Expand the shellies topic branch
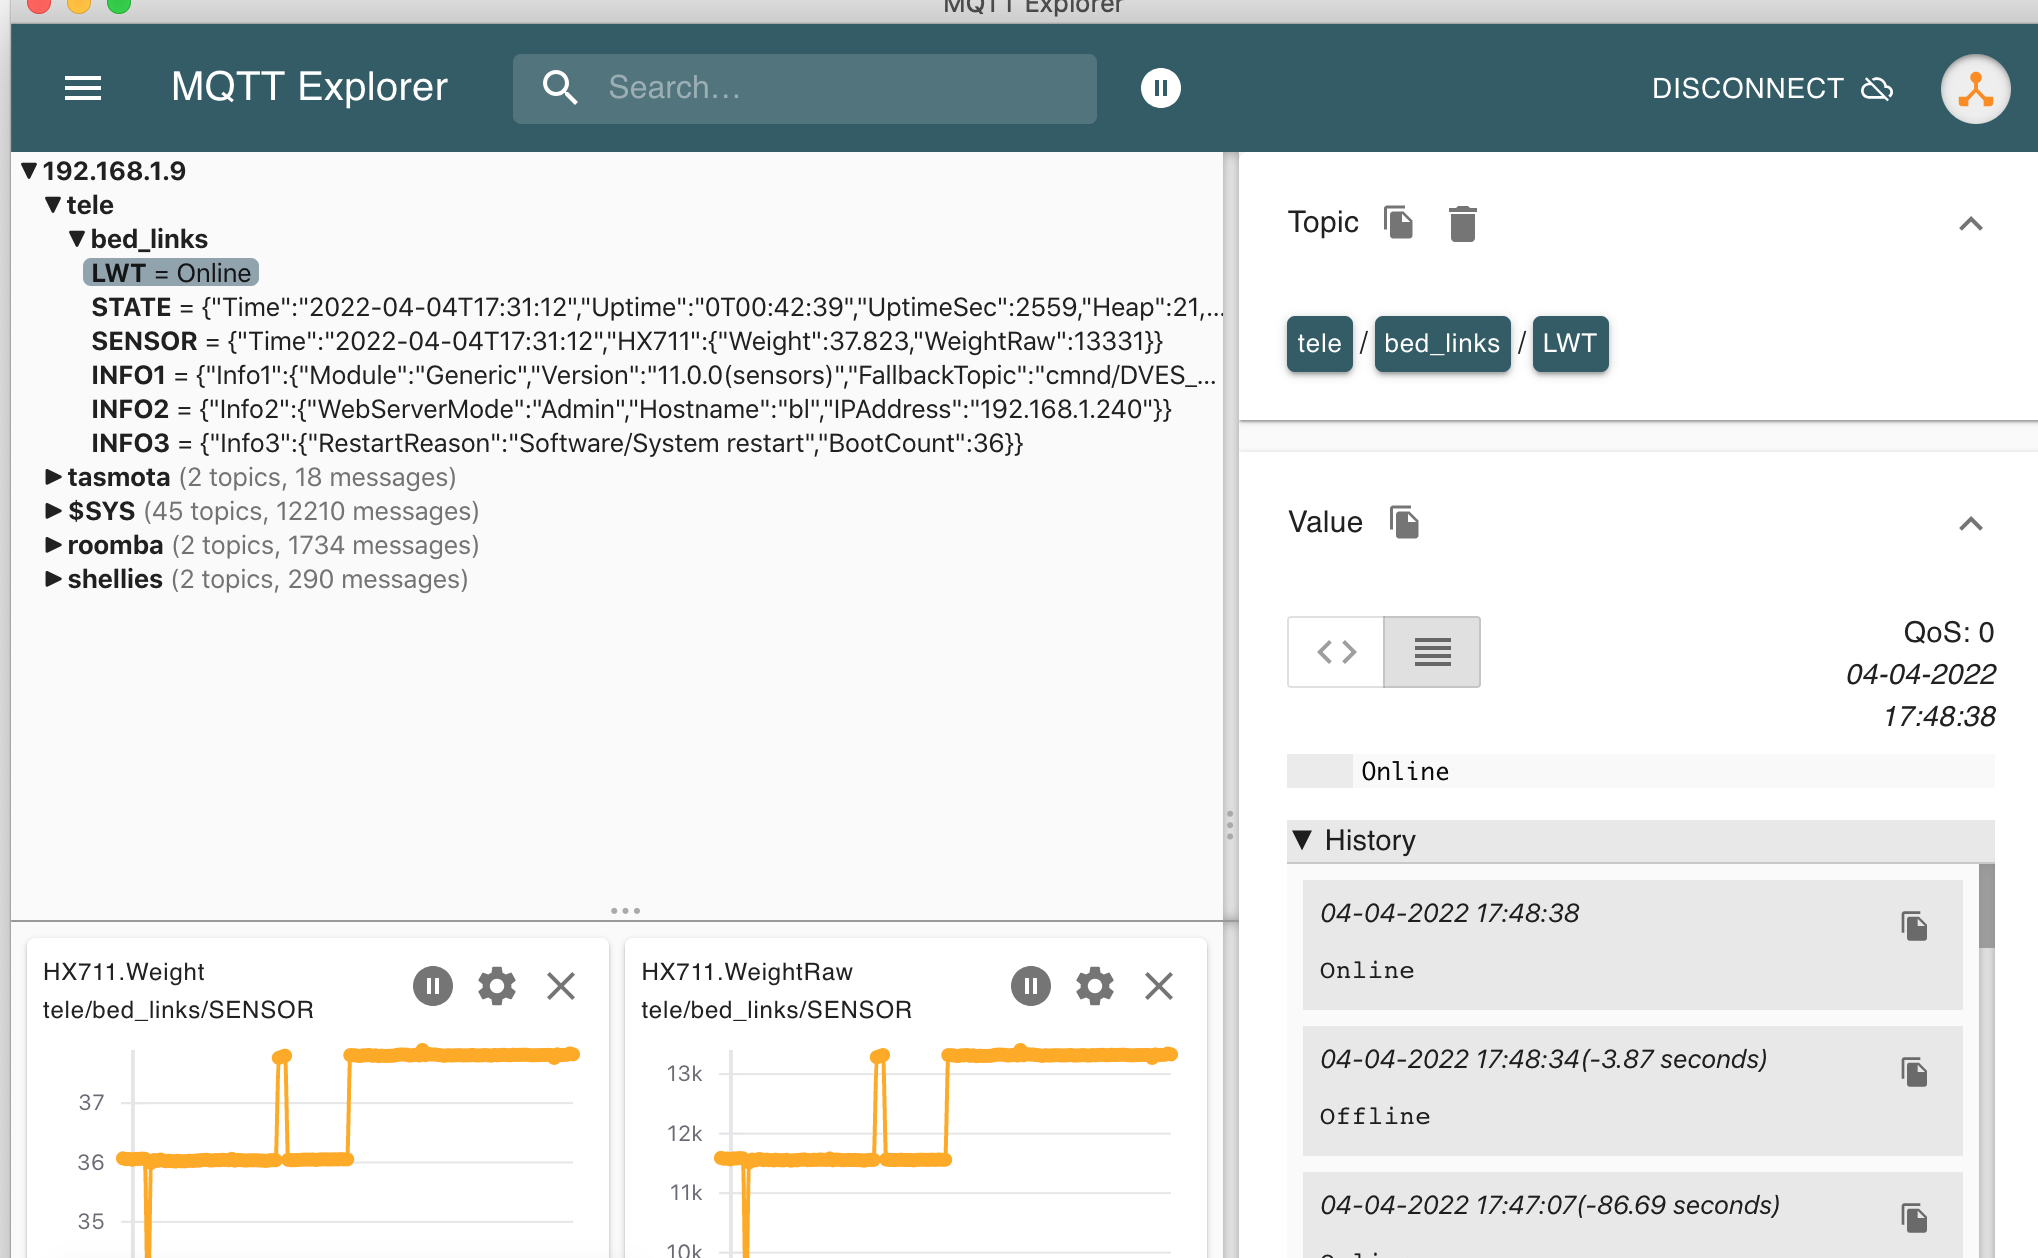The image size is (2038, 1258). point(54,579)
